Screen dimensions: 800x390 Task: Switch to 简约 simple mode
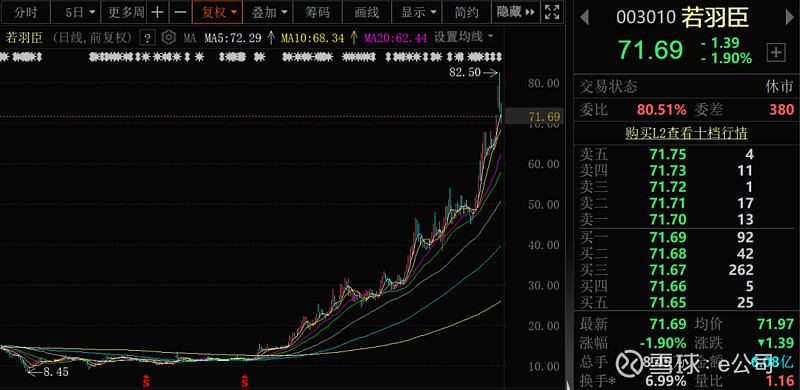coord(466,12)
